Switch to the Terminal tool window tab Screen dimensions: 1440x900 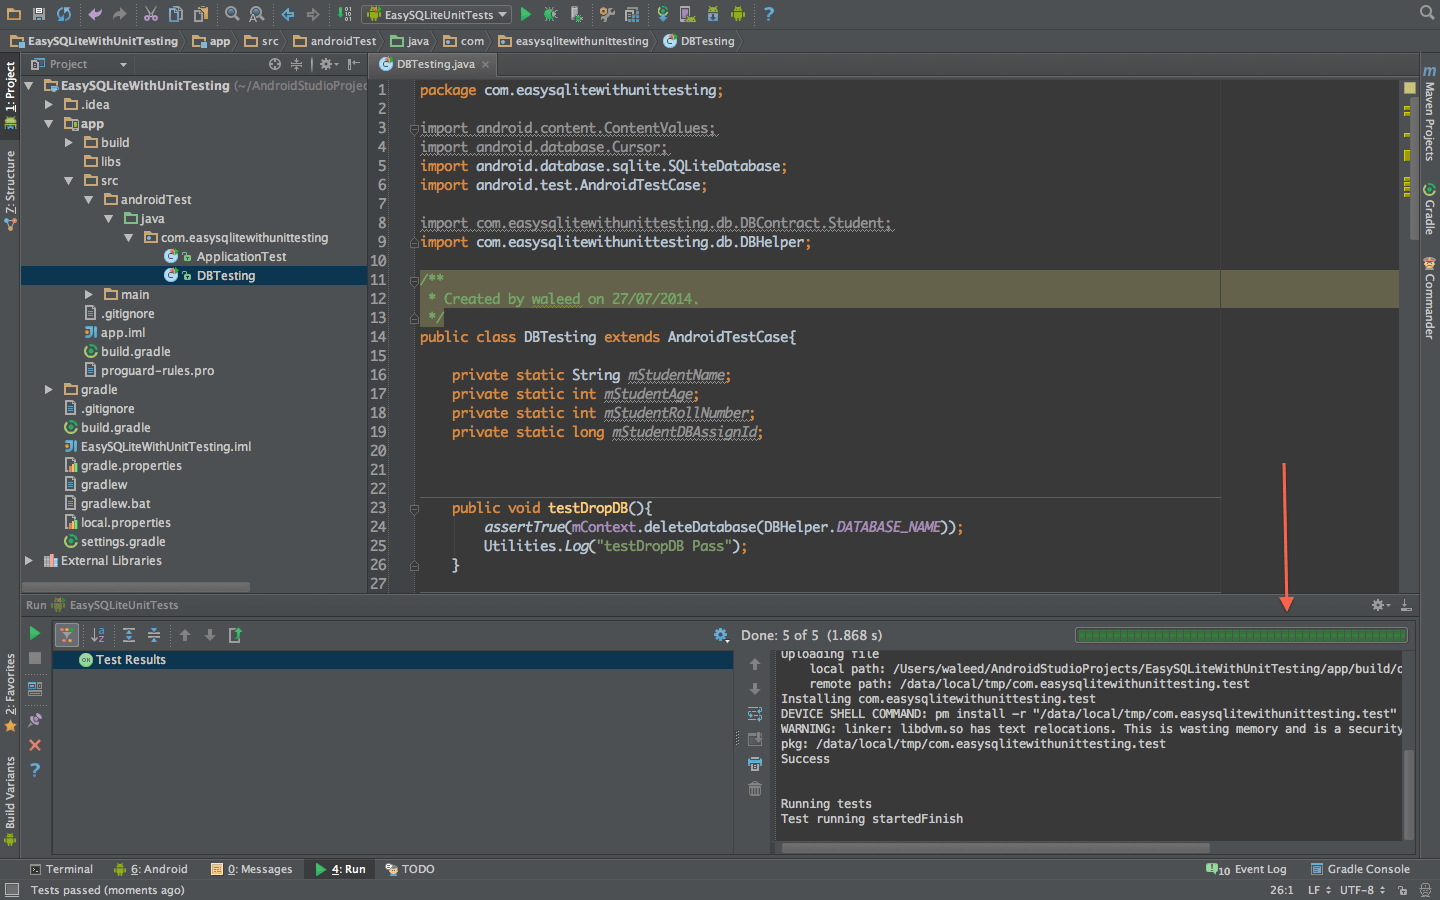pyautogui.click(x=62, y=869)
